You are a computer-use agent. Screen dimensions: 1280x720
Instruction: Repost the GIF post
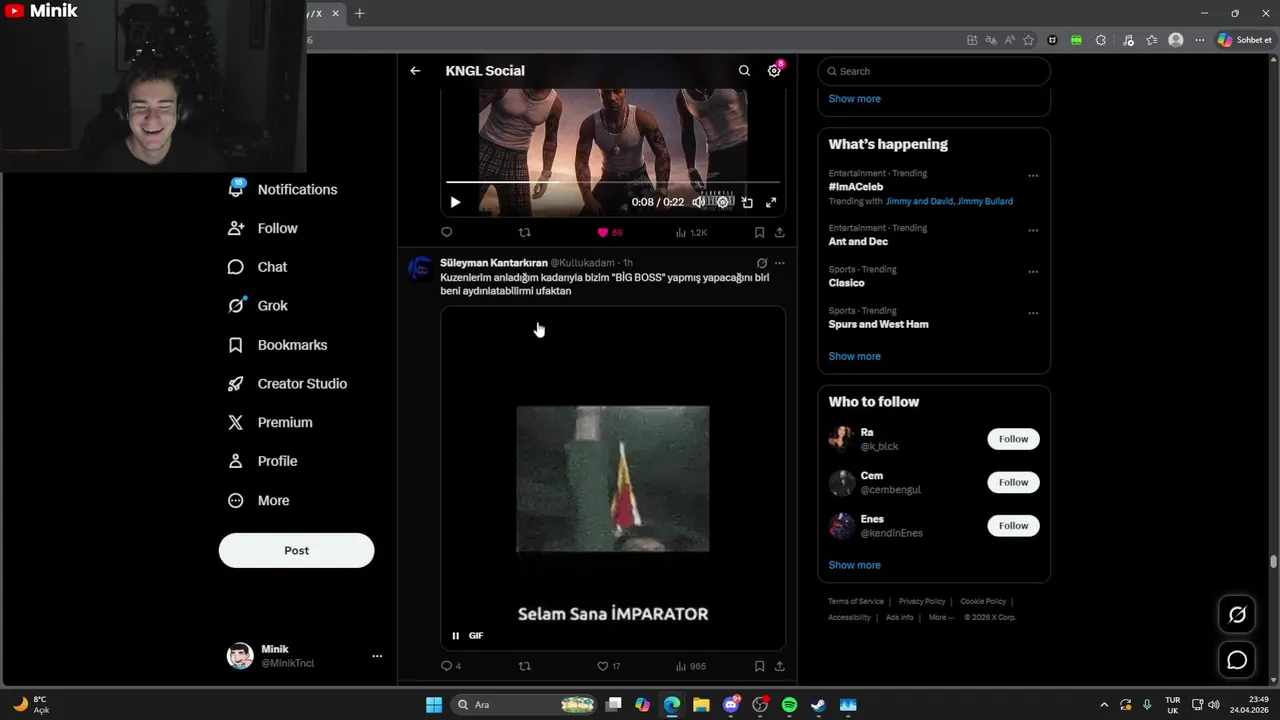tap(525, 666)
